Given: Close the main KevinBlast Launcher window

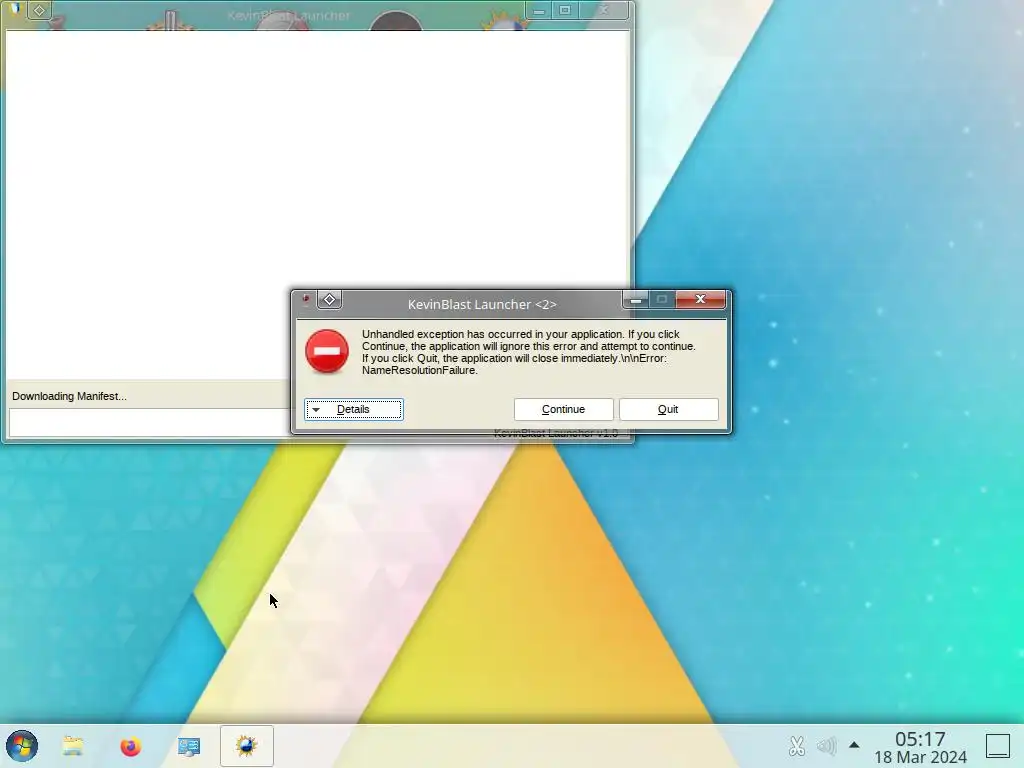Looking at the screenshot, I should click(604, 10).
